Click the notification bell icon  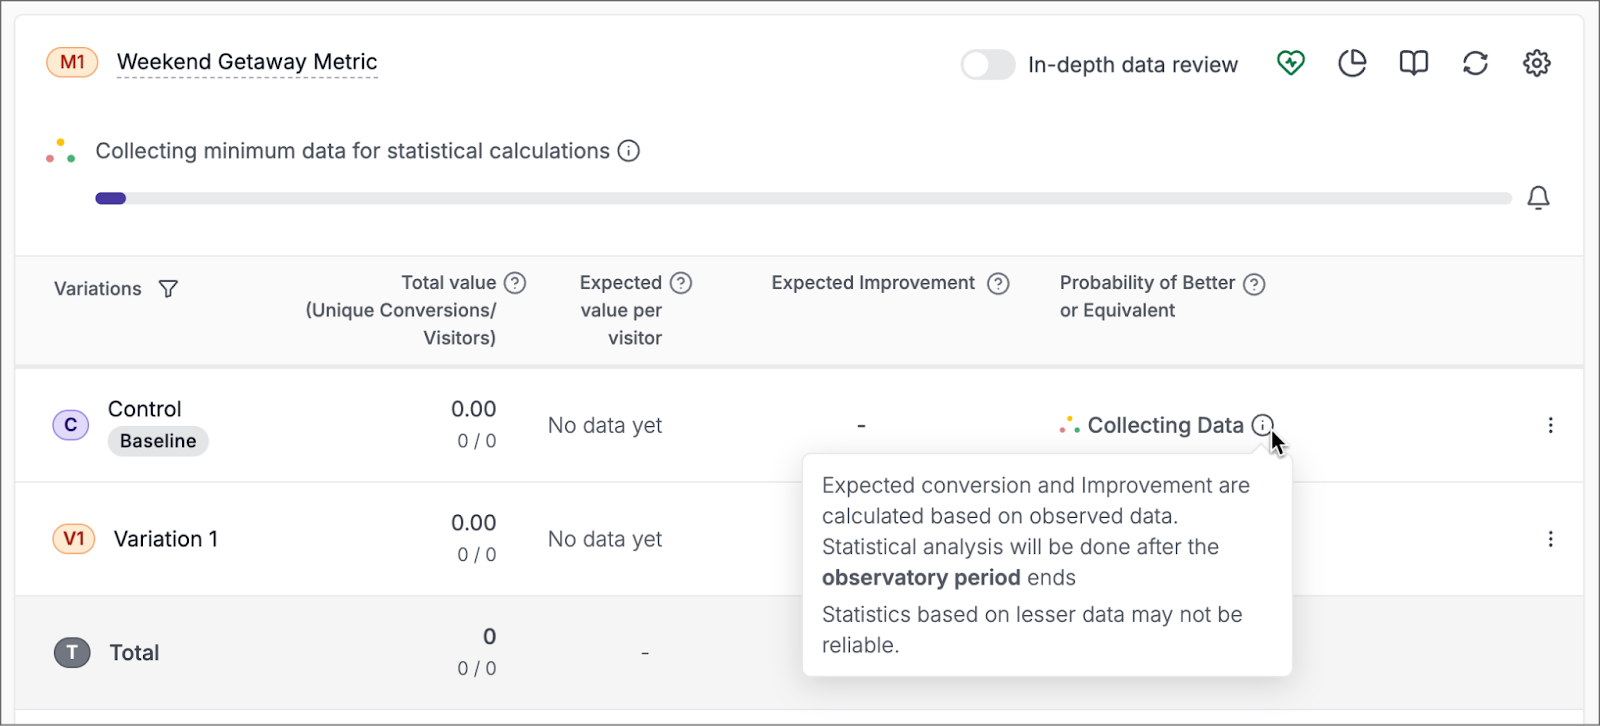point(1538,198)
